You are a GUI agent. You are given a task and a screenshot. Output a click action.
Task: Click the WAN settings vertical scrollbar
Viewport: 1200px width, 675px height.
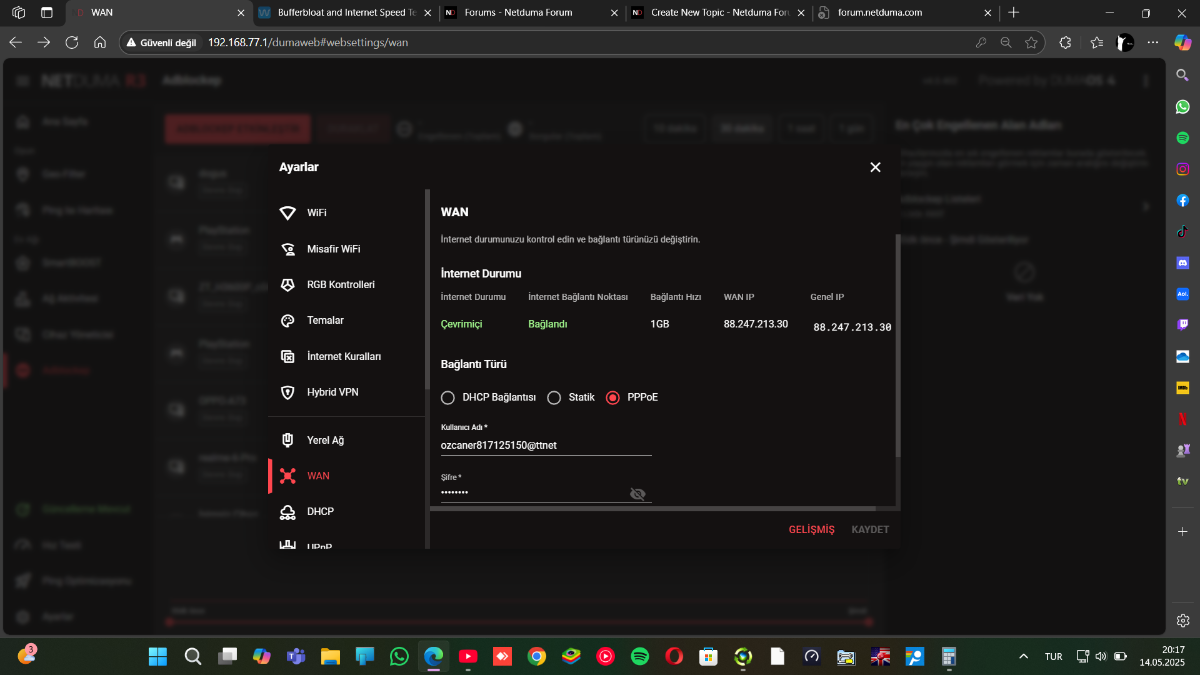click(x=897, y=345)
